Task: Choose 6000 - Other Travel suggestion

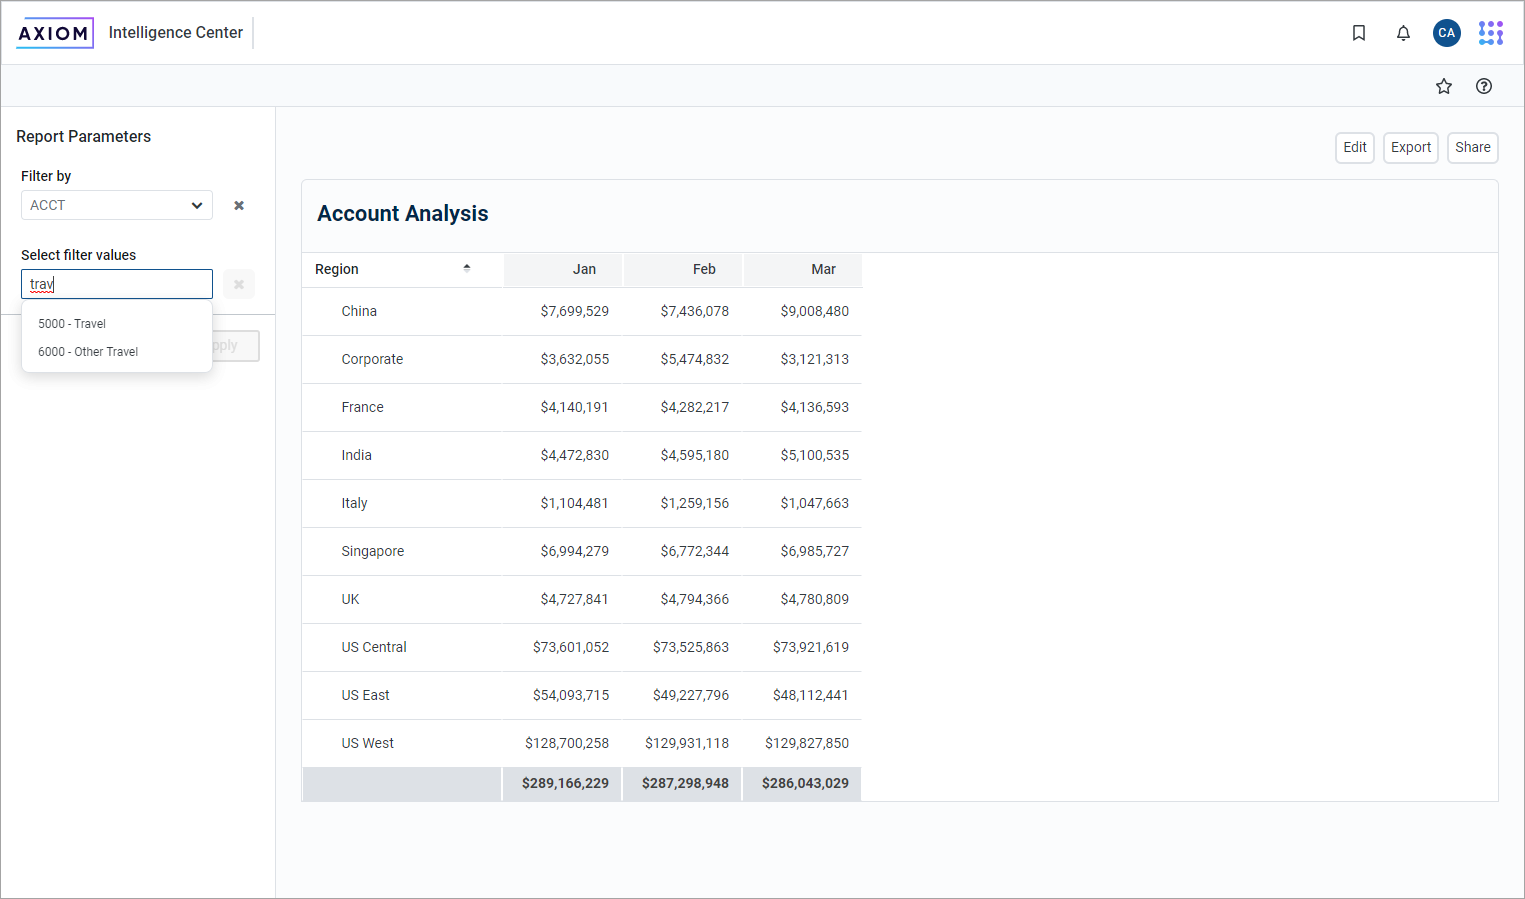Action: point(88,352)
